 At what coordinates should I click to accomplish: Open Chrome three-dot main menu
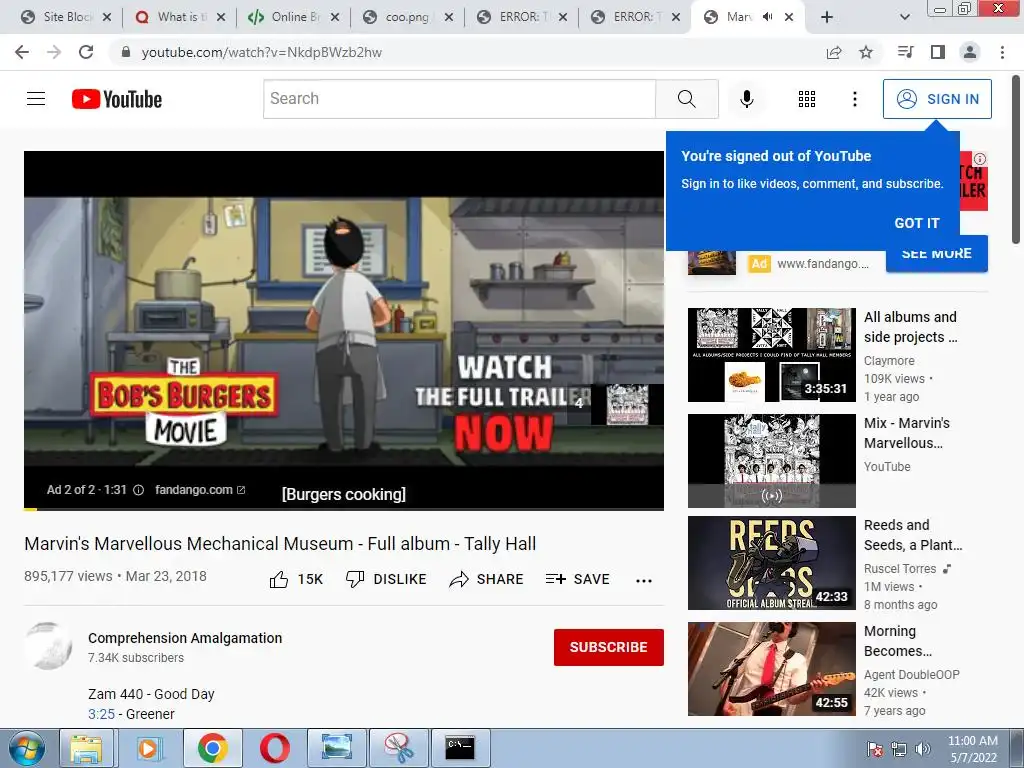[1002, 52]
